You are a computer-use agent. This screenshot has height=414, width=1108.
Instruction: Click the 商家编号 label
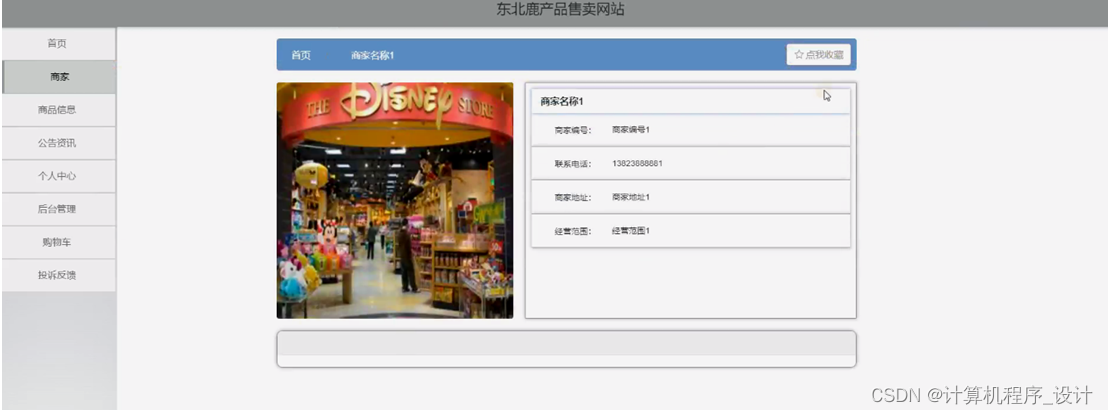pos(573,130)
